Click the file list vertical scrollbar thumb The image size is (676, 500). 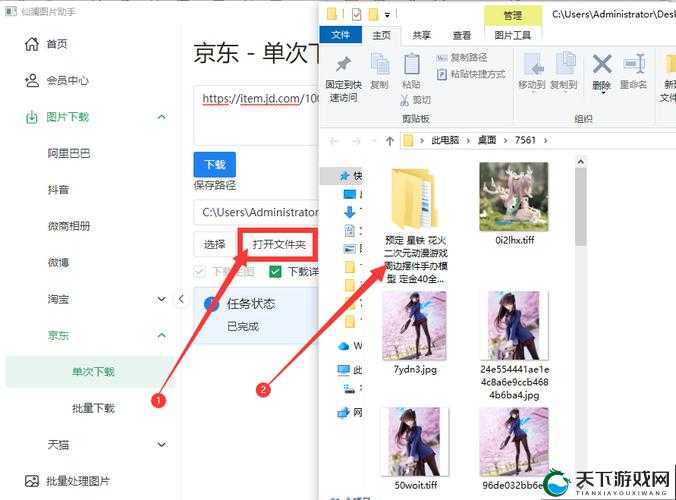coord(580,206)
